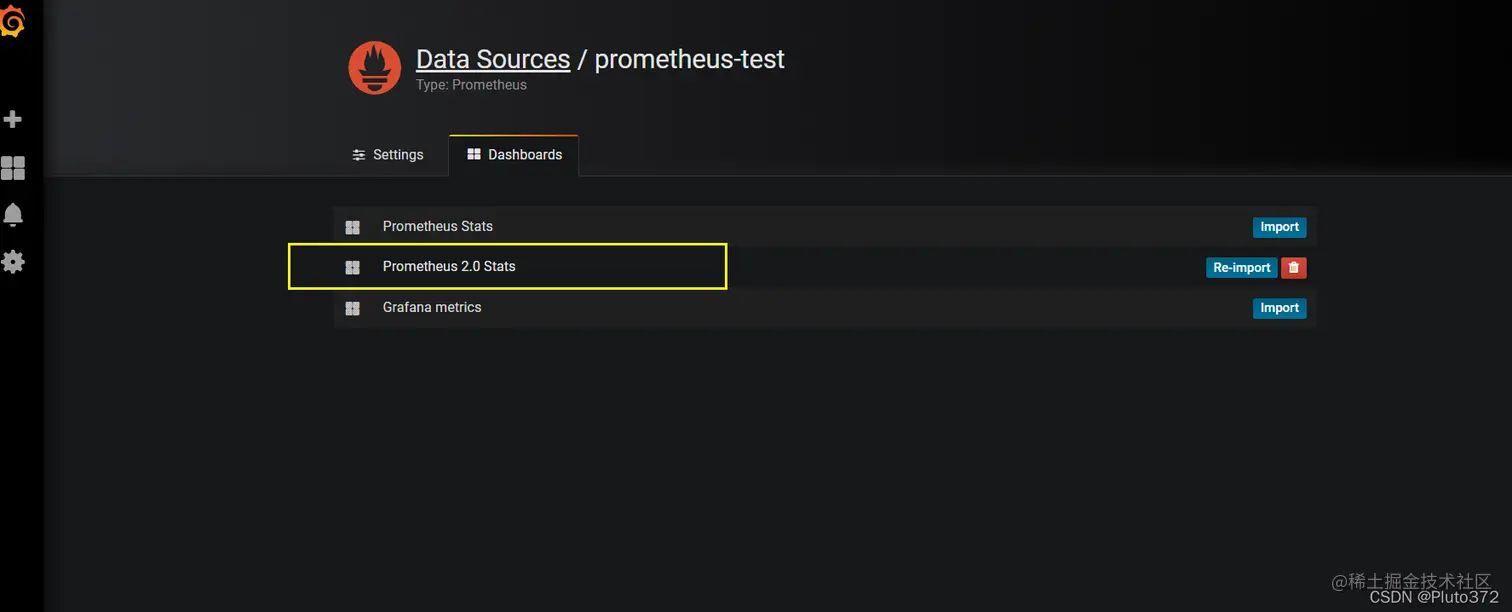Open the Create plus menu icon
Screen dimensions: 1512x612
(13, 120)
